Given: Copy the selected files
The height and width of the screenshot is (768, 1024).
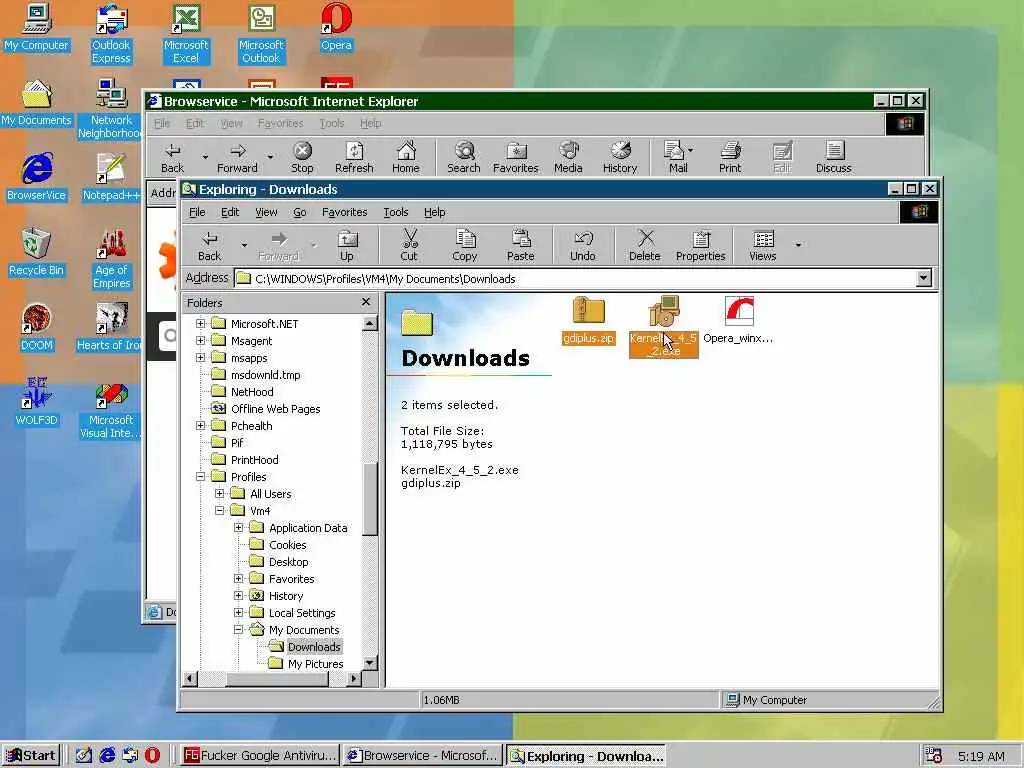Looking at the screenshot, I should (465, 246).
